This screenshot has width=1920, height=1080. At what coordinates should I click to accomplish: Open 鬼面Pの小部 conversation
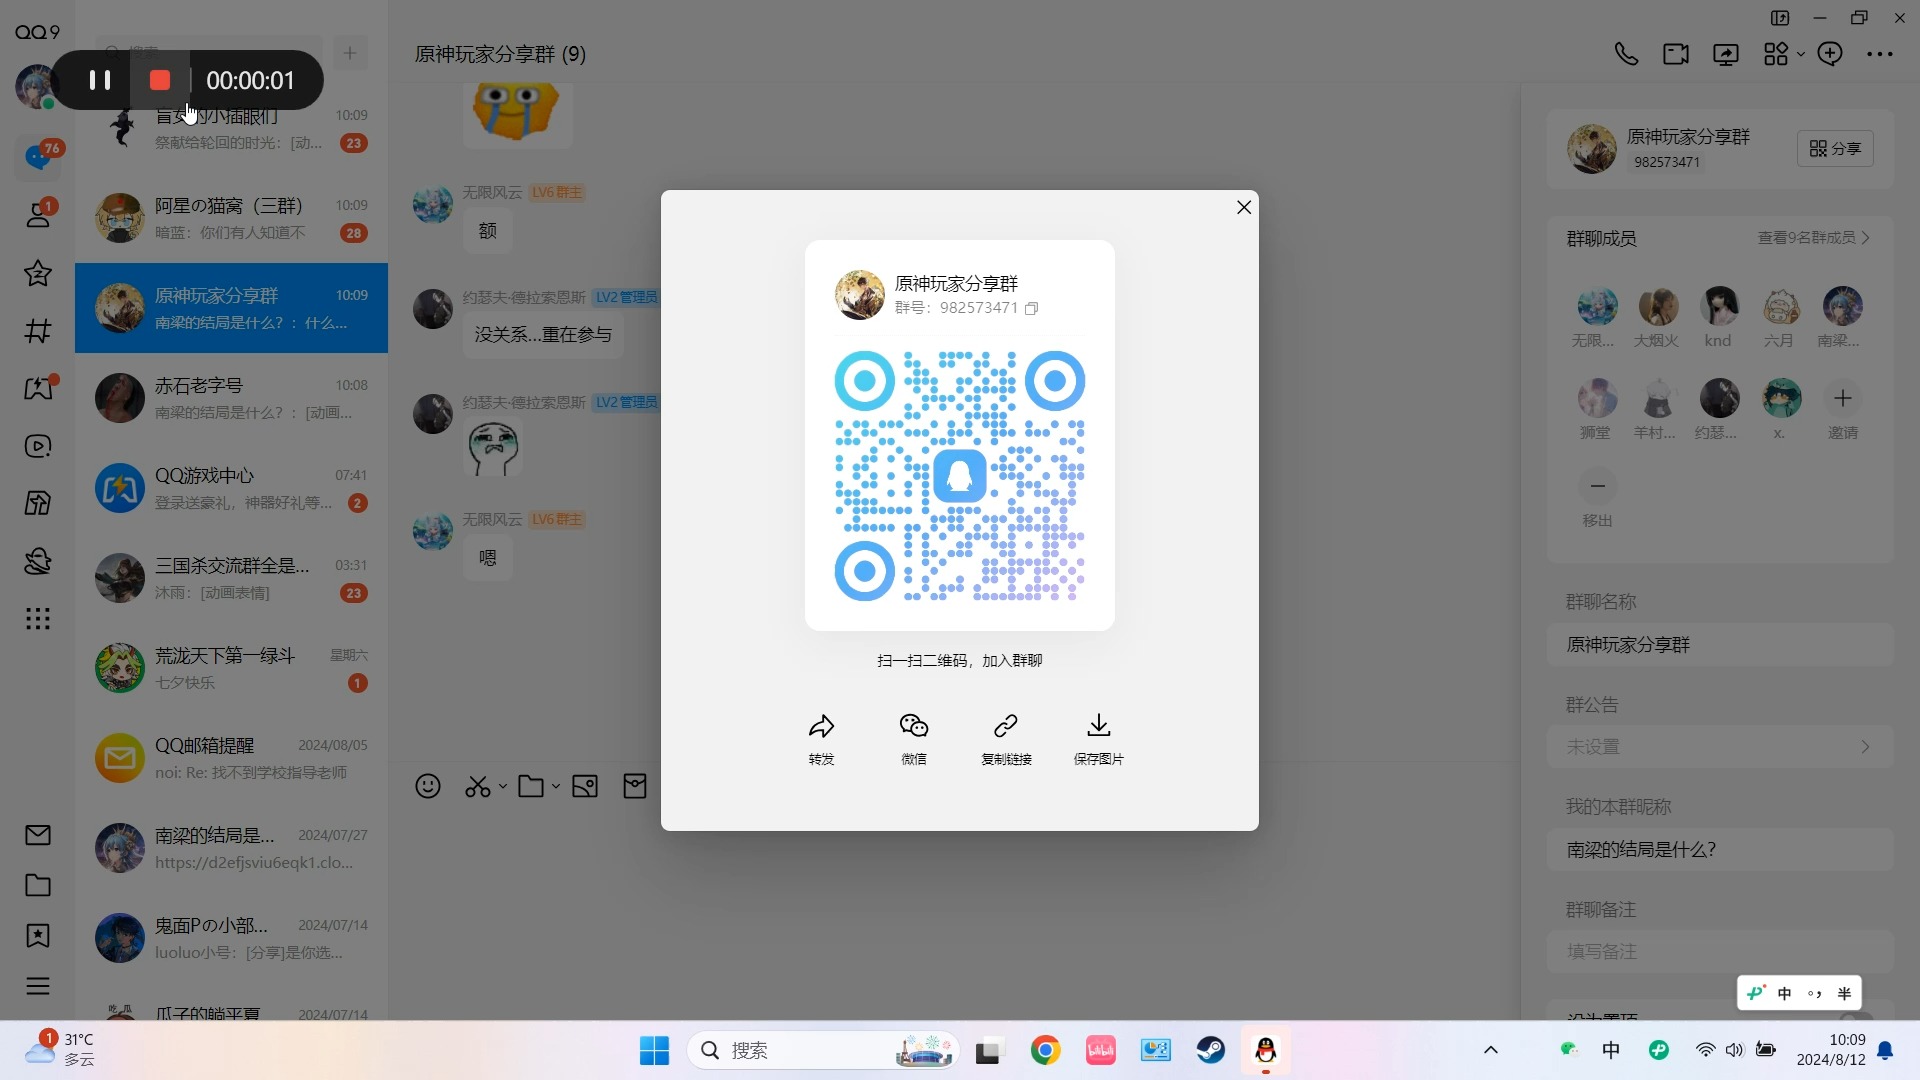pos(231,938)
